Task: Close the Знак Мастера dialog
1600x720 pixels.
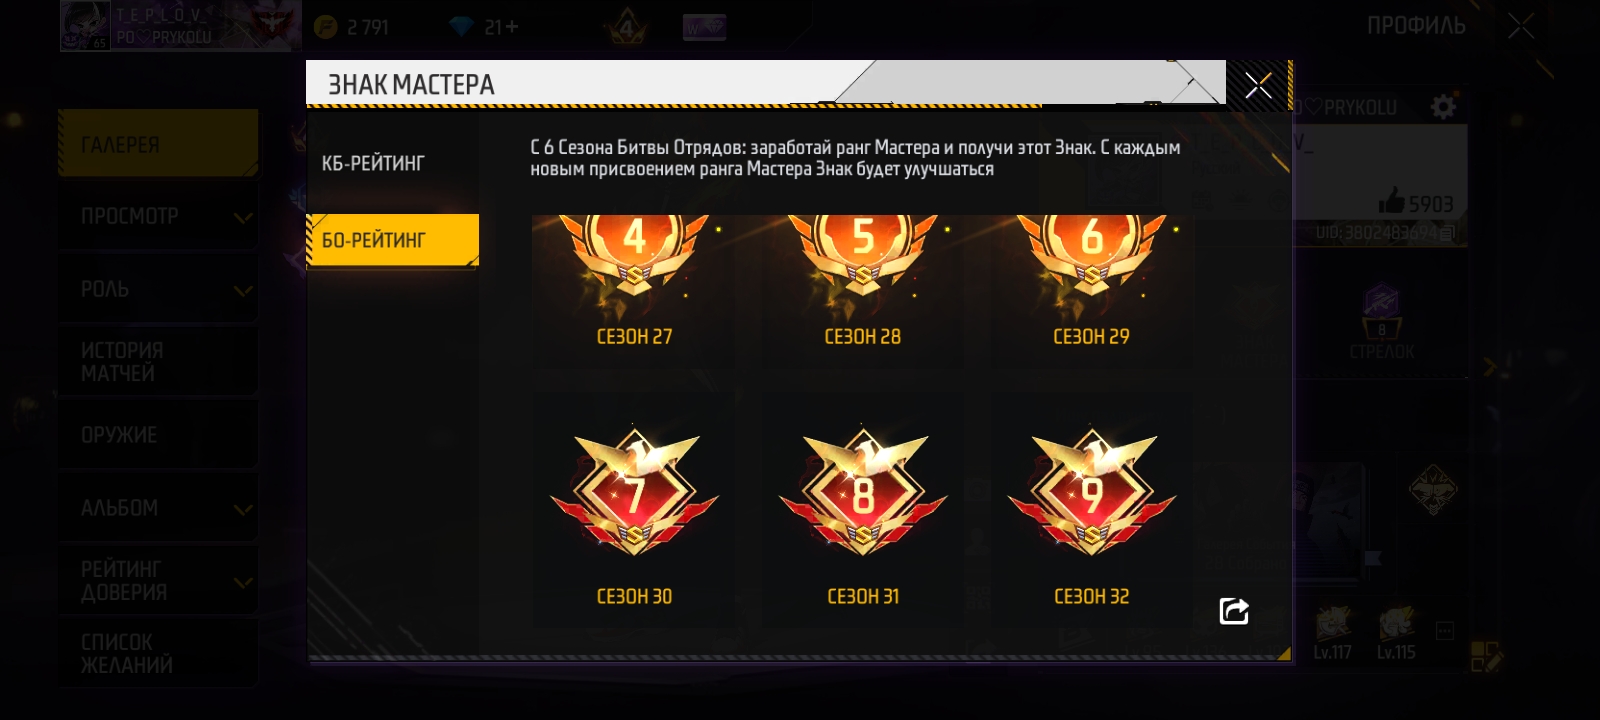Action: [1258, 86]
